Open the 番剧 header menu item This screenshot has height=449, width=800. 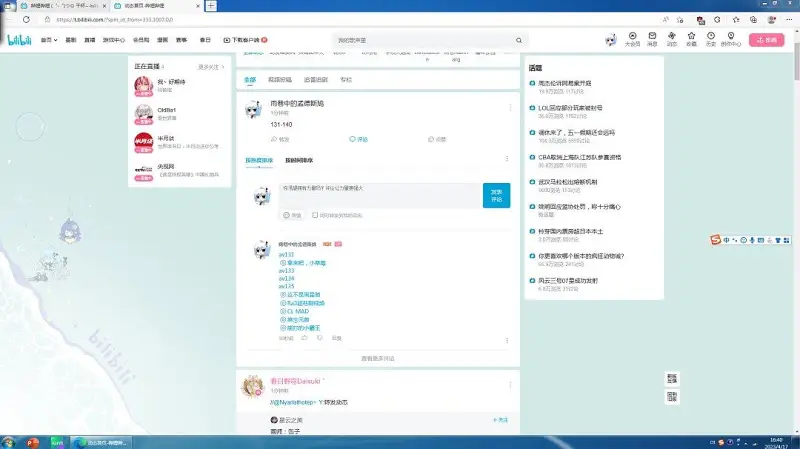point(71,40)
